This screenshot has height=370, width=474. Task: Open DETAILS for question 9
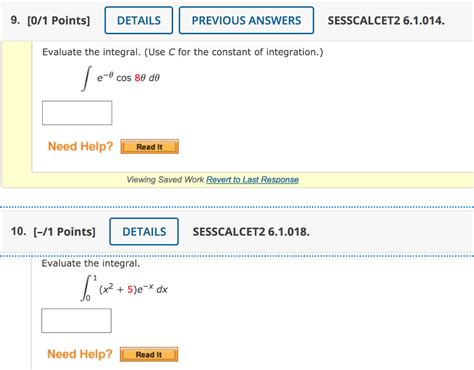(x=139, y=20)
